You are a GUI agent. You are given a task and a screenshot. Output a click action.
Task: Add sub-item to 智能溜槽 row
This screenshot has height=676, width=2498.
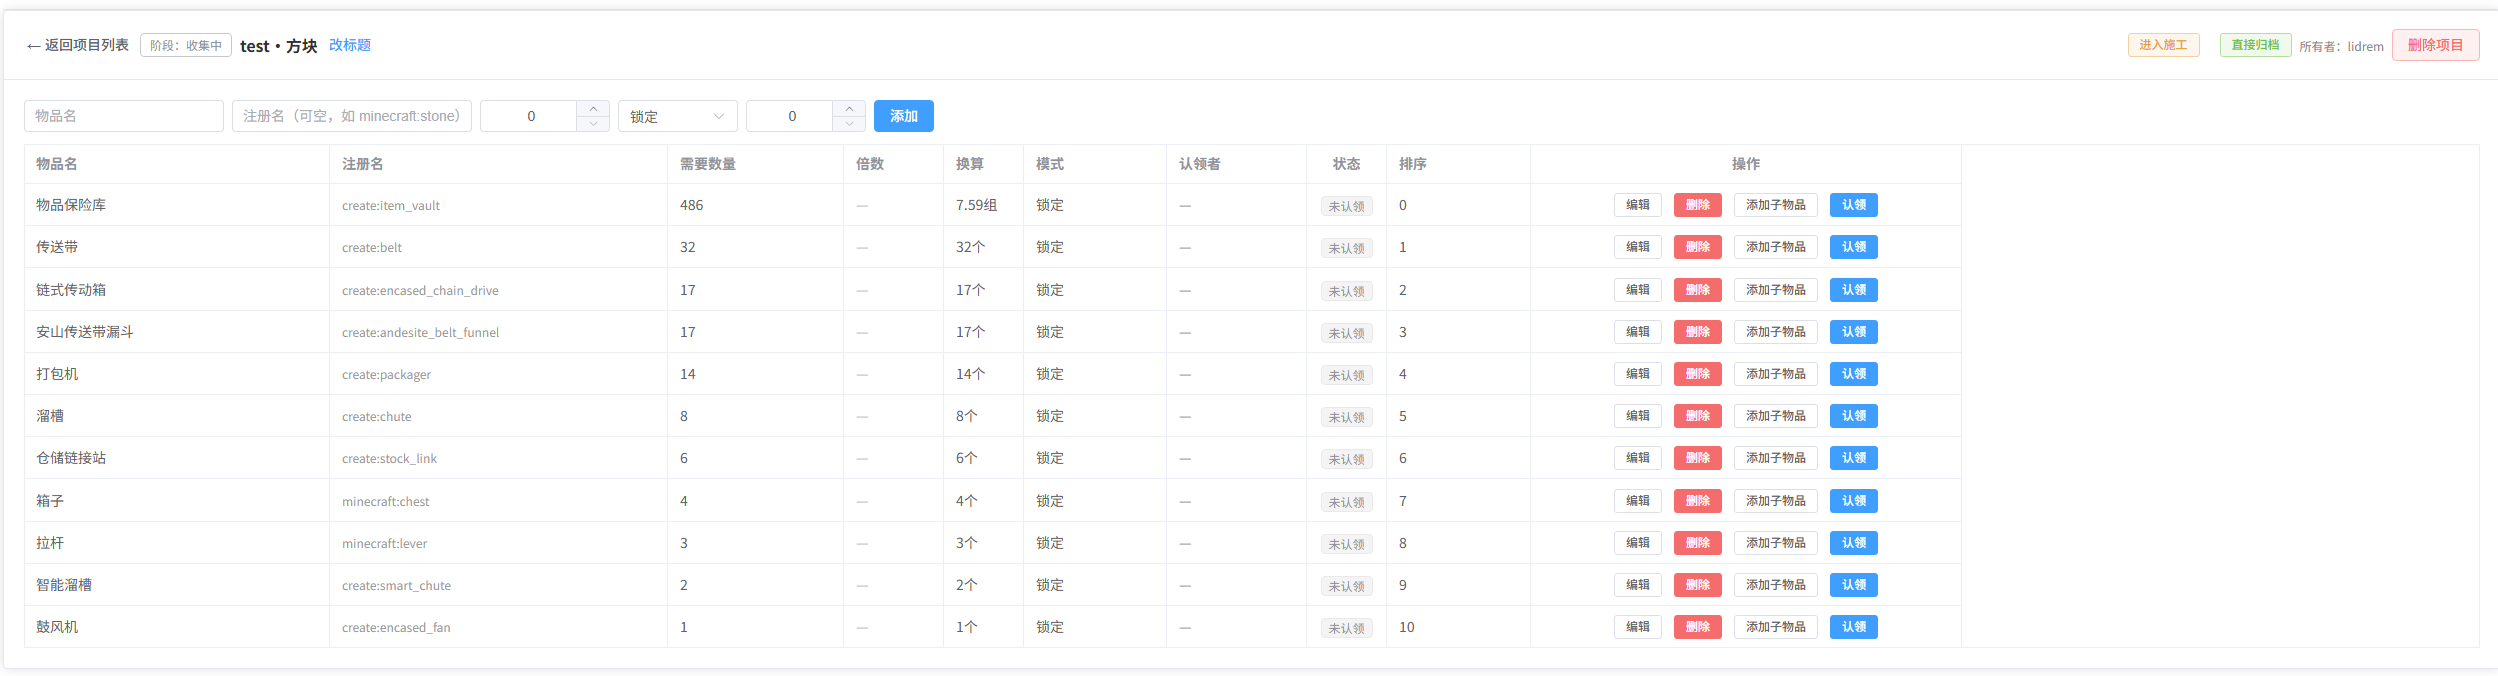(1776, 585)
